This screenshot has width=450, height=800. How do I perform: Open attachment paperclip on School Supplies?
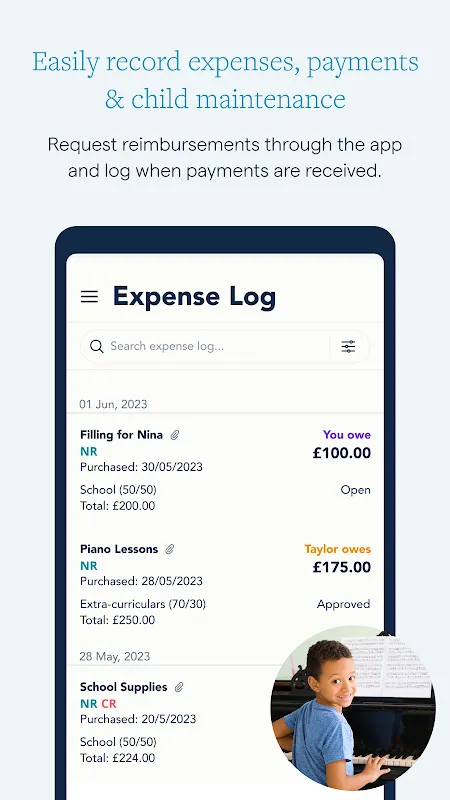coord(179,687)
